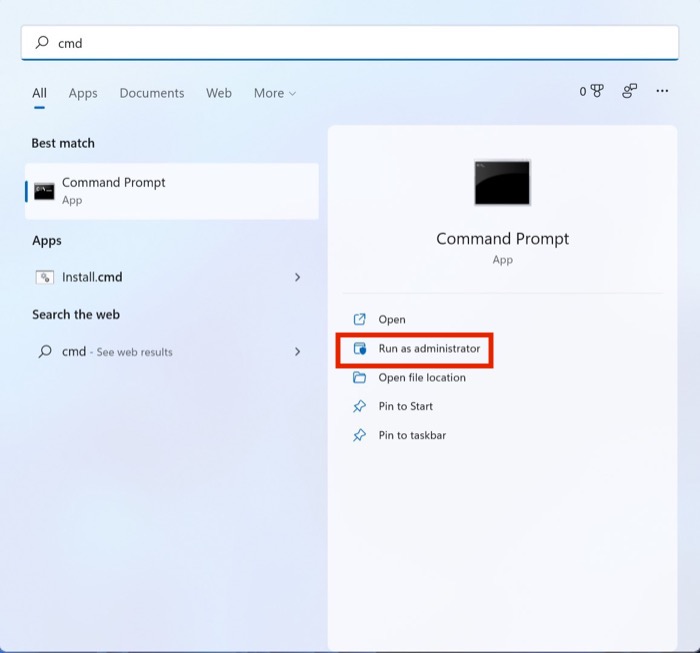Click the Pin to taskbar pin icon

359,435
